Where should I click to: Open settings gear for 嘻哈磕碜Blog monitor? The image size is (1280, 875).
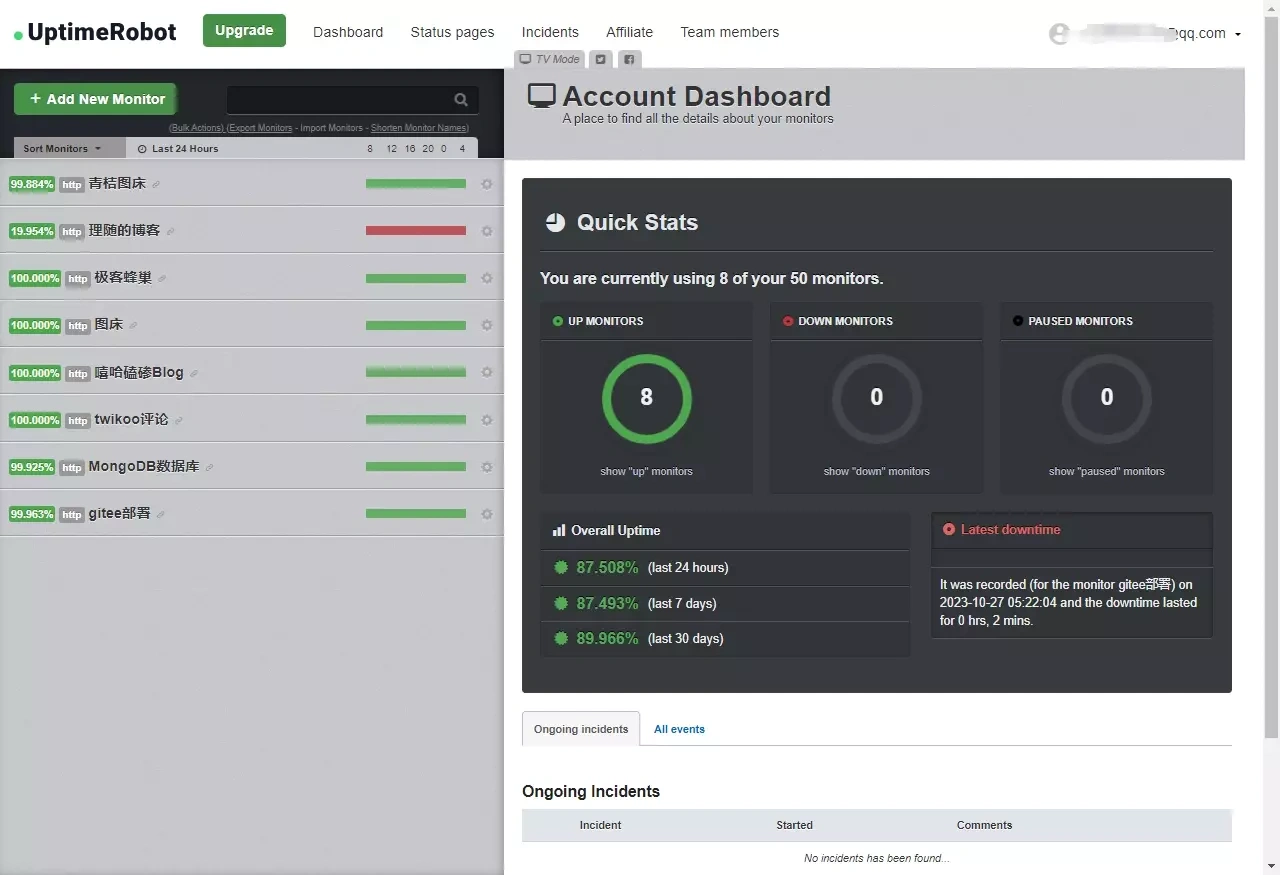[x=487, y=372]
